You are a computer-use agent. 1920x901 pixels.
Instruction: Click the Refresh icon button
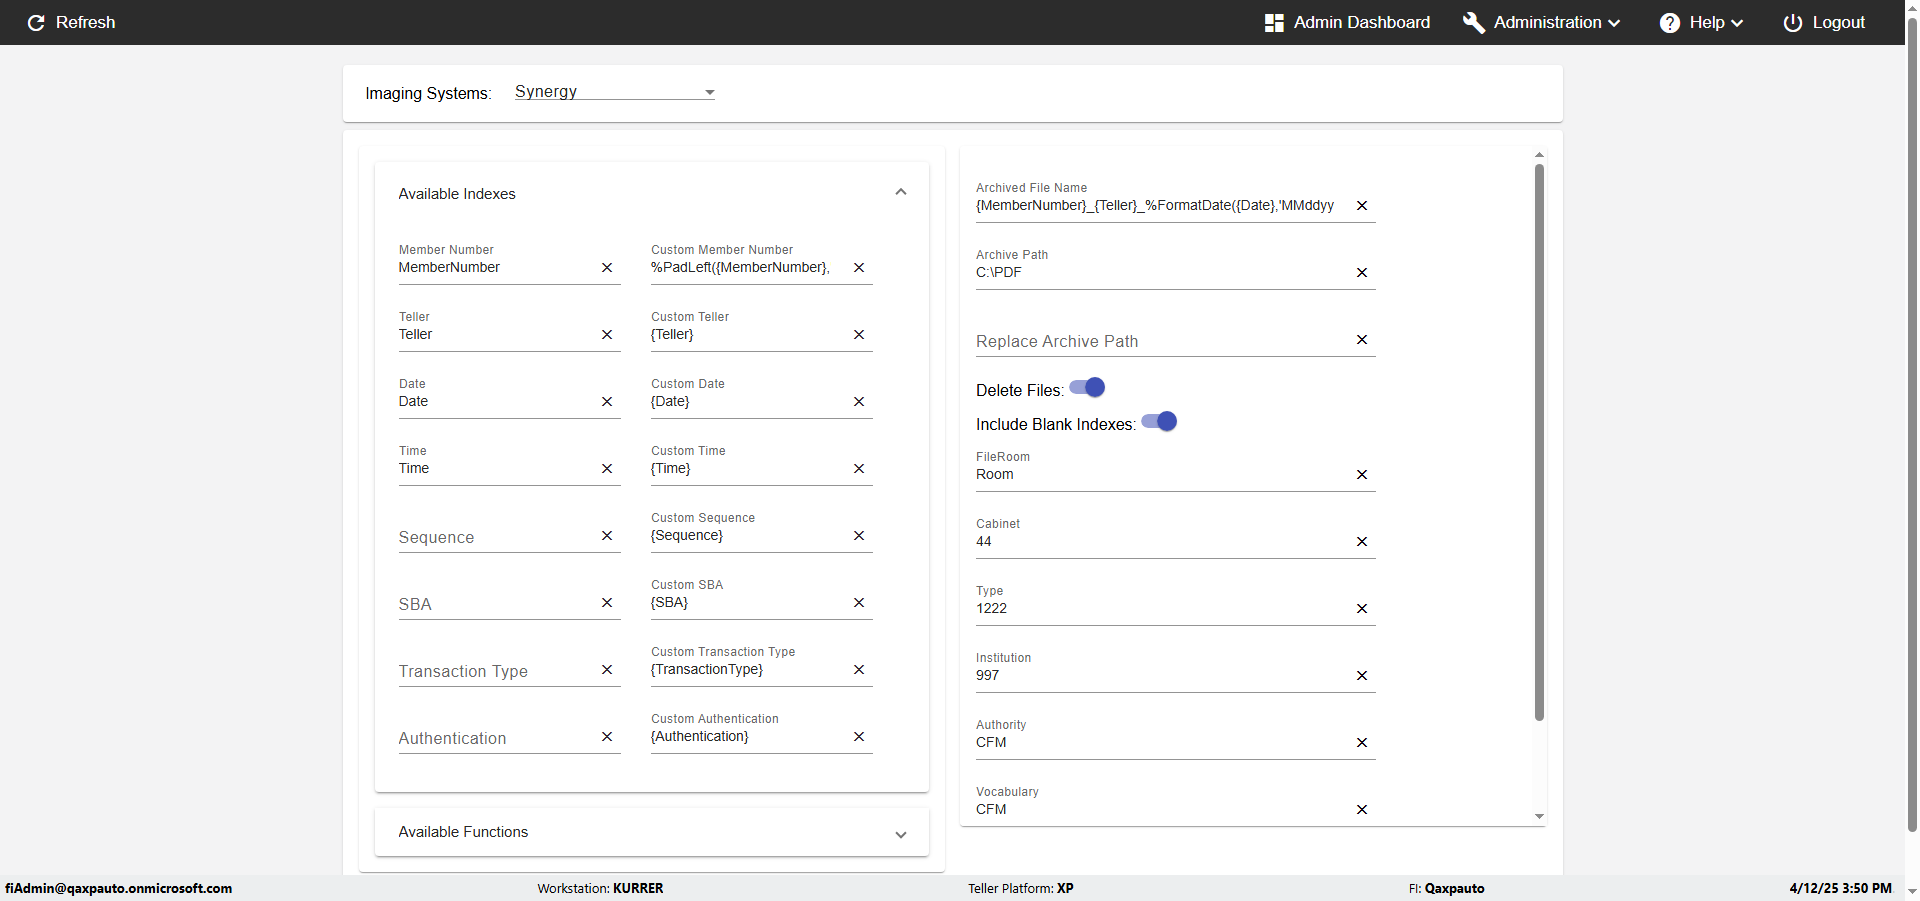36,22
